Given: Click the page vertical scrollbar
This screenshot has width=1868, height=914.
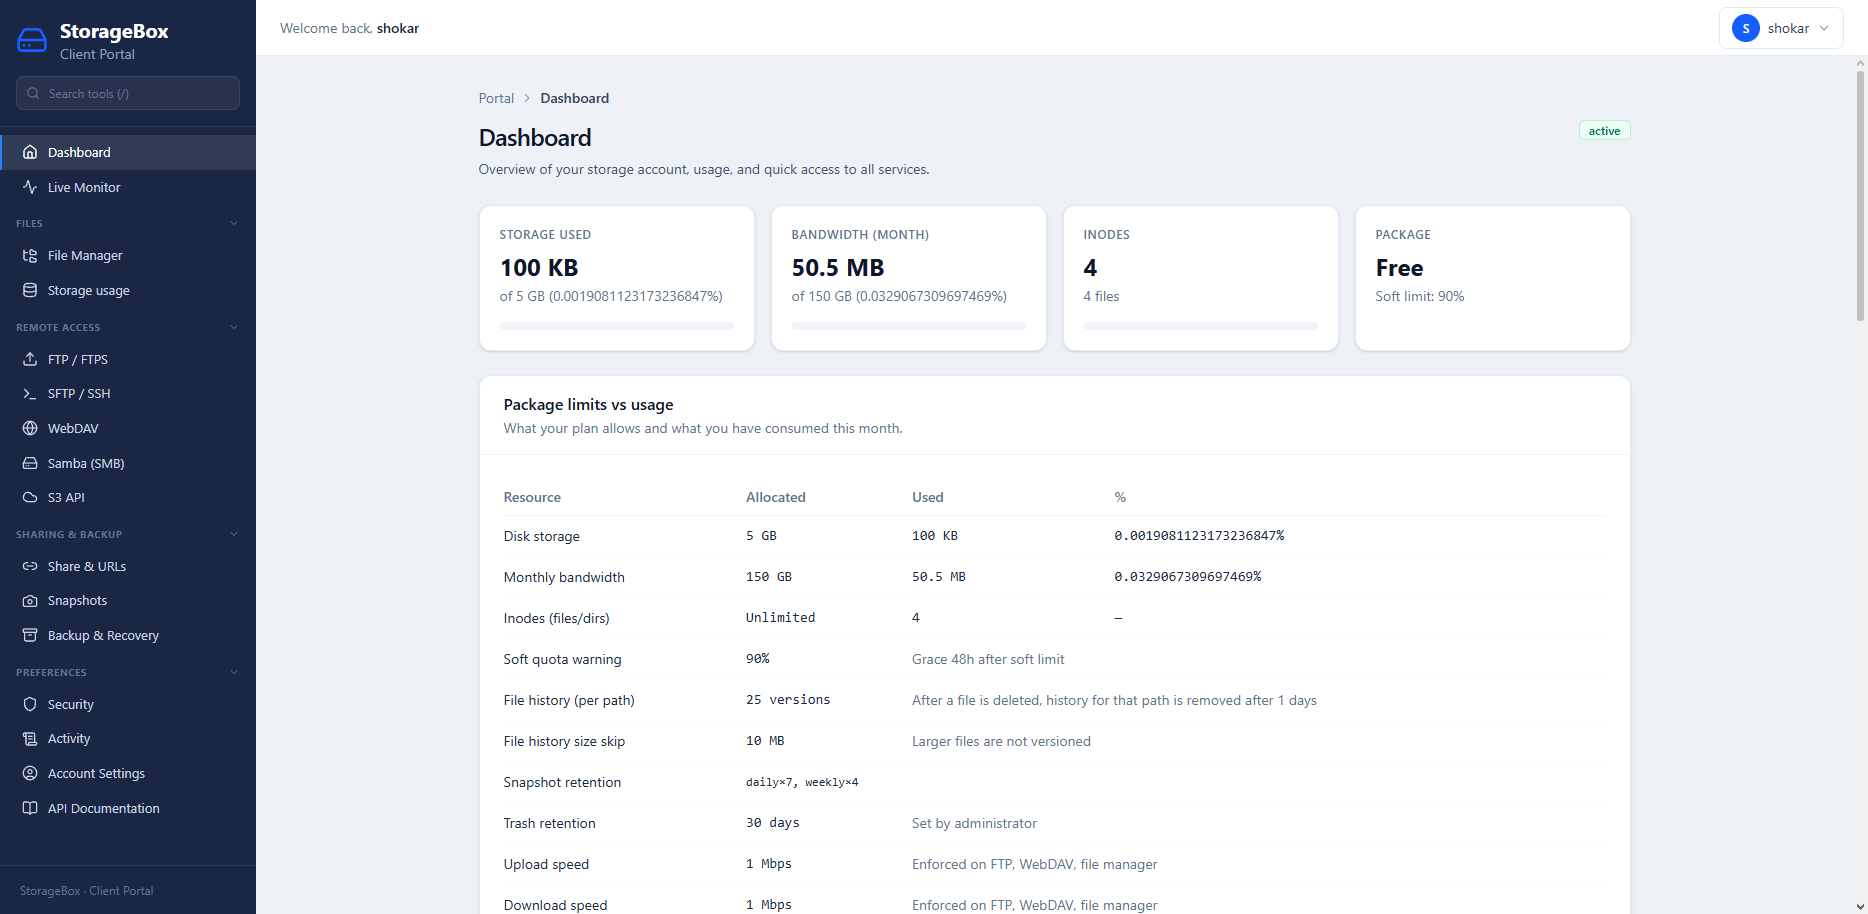Looking at the screenshot, I should coord(1860,195).
